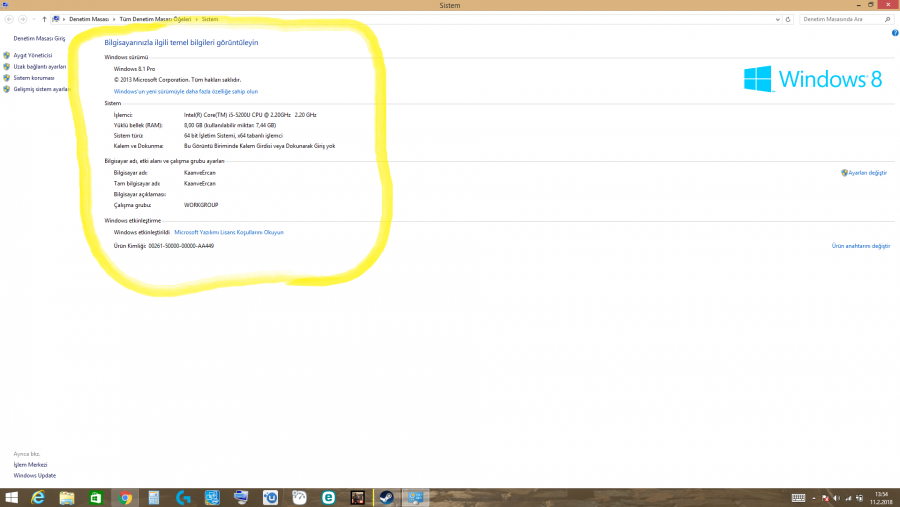Click shield icon beside Sistem koruması
900x507 pixels.
(x=6, y=78)
